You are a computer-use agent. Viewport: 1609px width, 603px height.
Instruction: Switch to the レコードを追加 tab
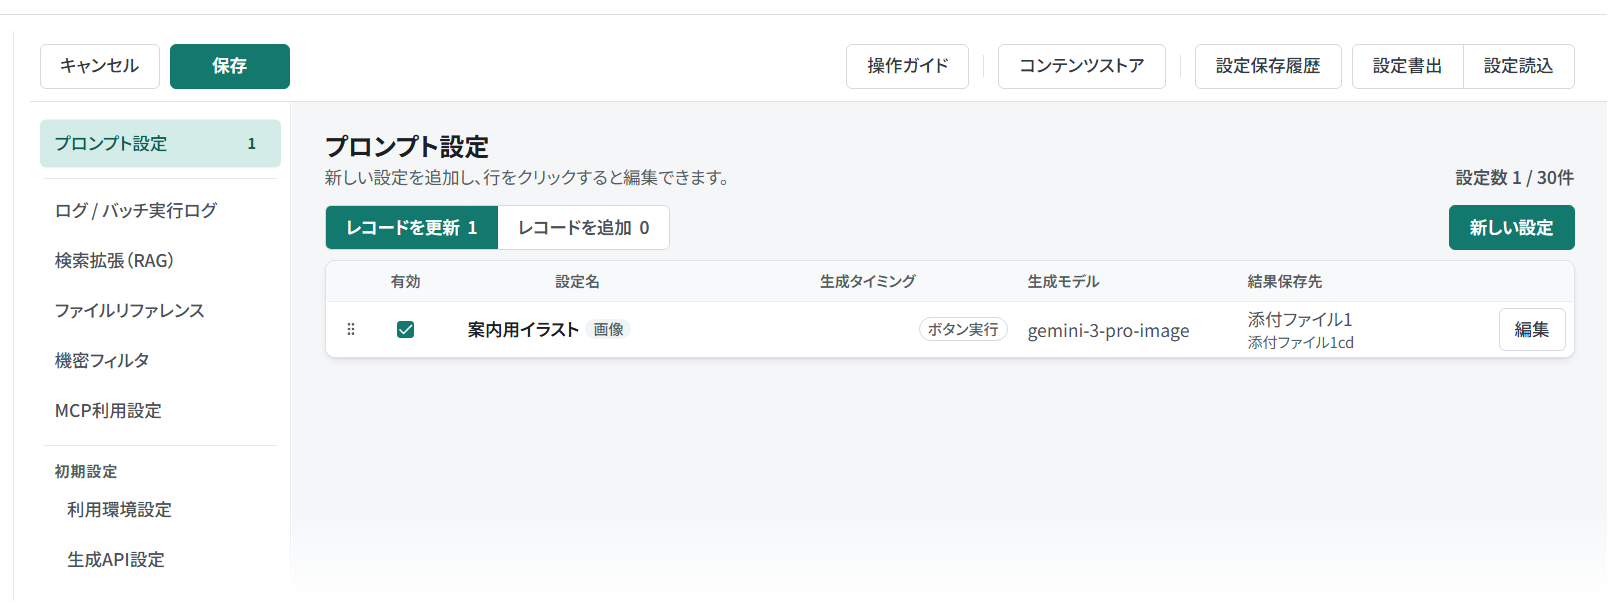pyautogui.click(x=584, y=228)
